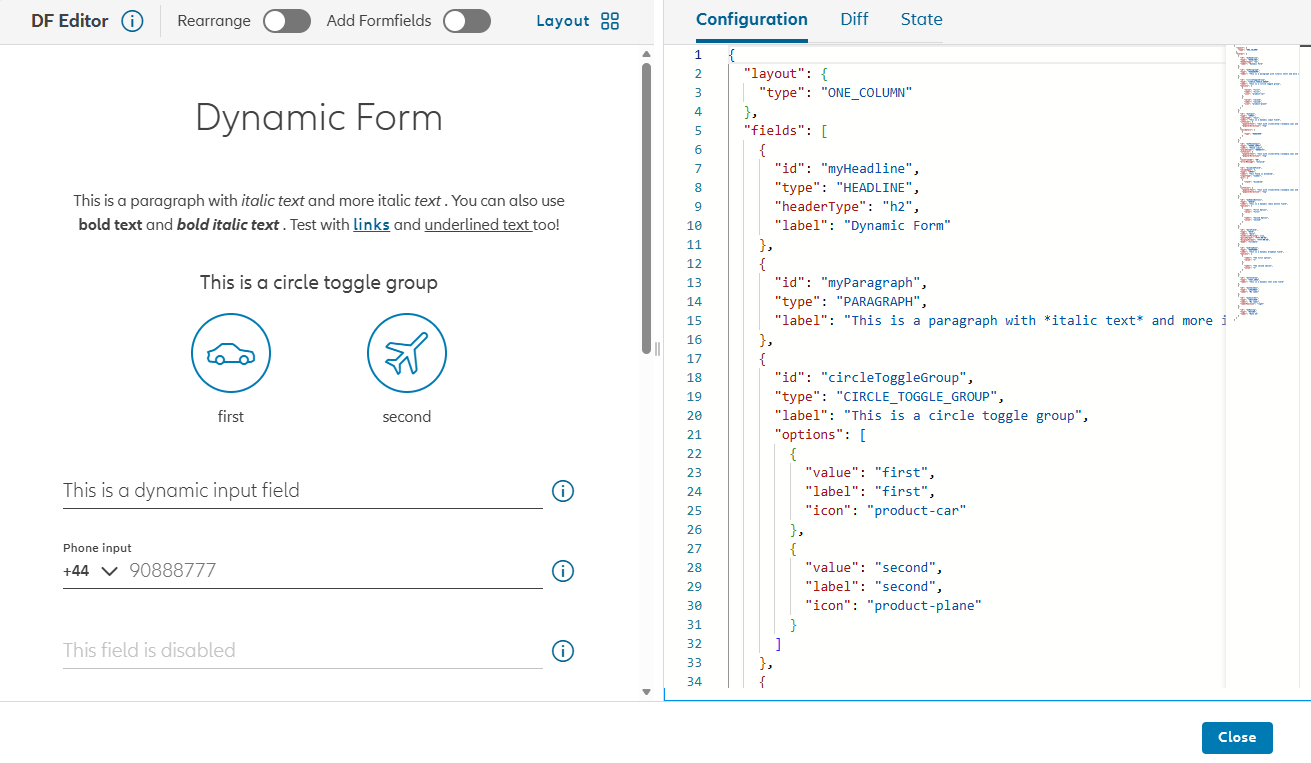
Task: Open the Layout grid icon
Action: point(610,21)
